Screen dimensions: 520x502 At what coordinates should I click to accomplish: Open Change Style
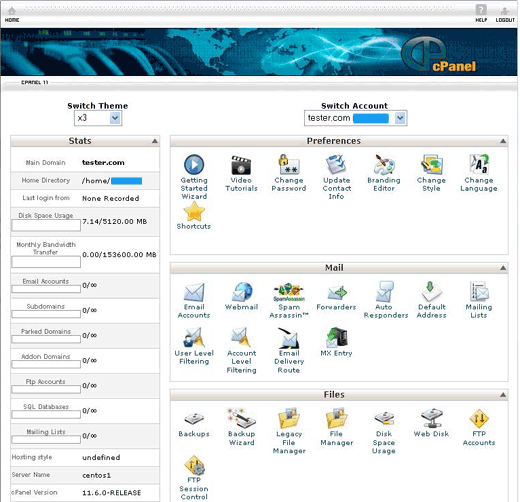[431, 173]
